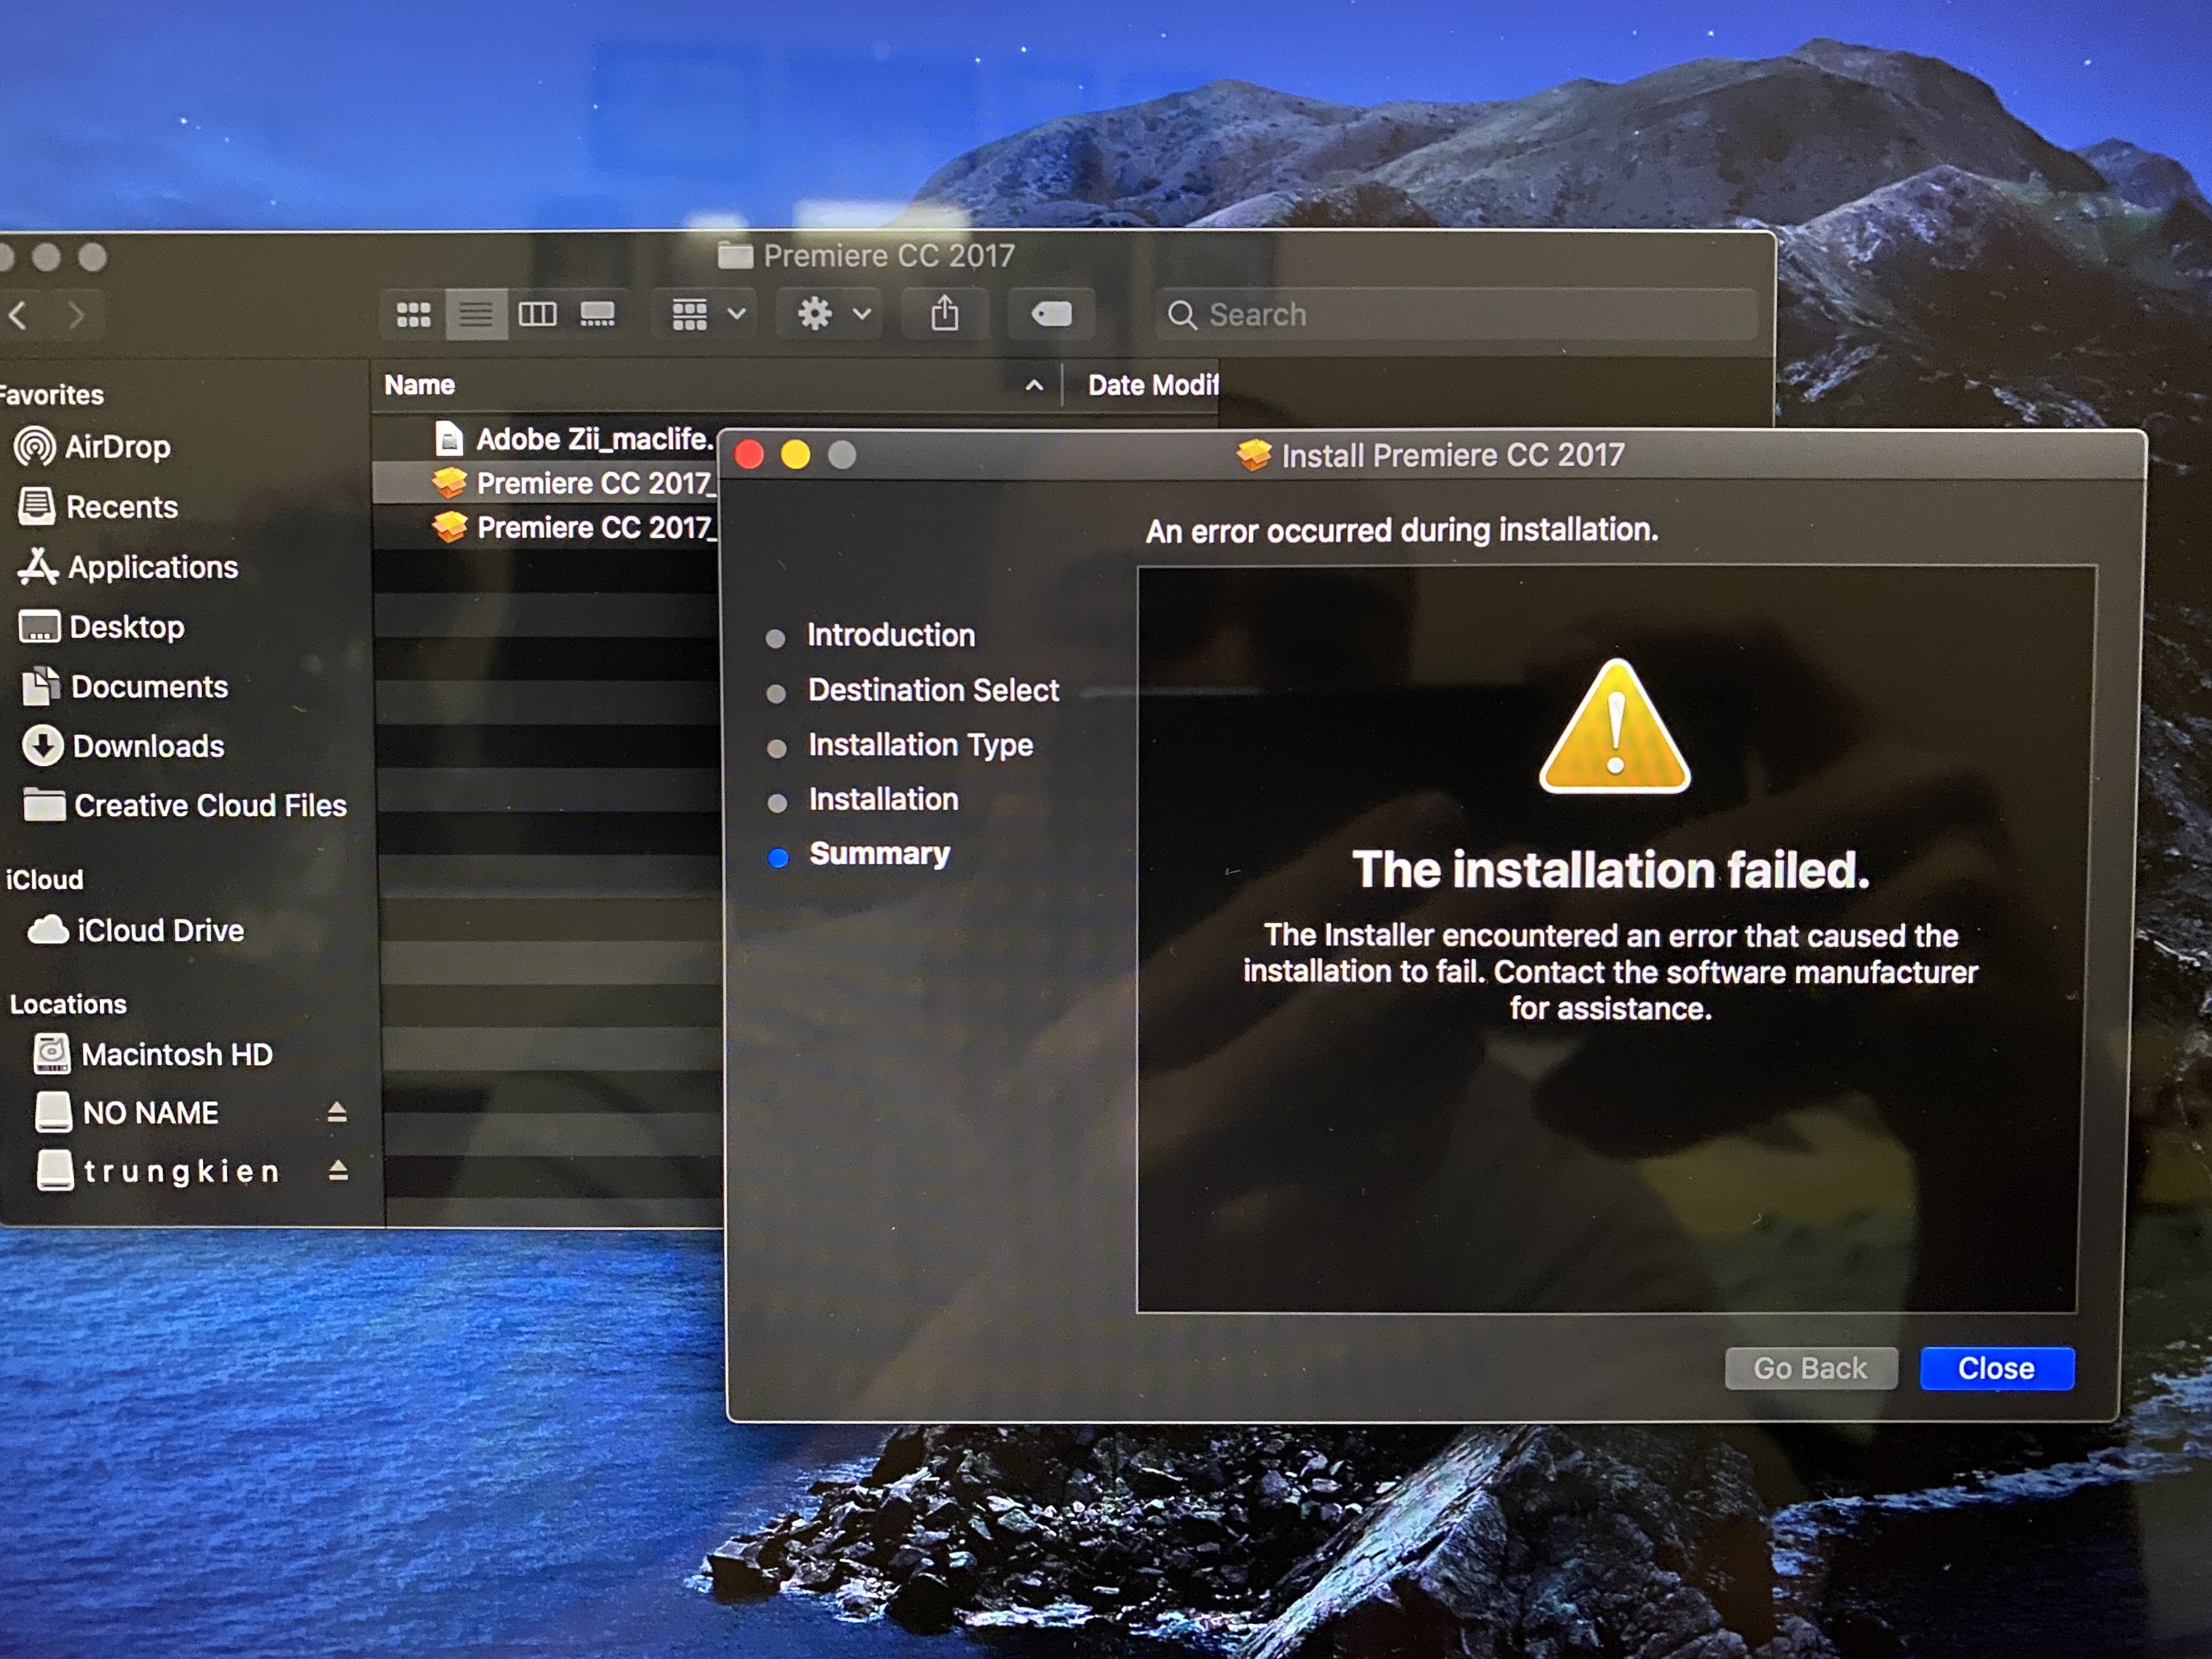2212x1659 pixels.
Task: Open Creative Cloud Files in sidebar
Action: tap(185, 805)
